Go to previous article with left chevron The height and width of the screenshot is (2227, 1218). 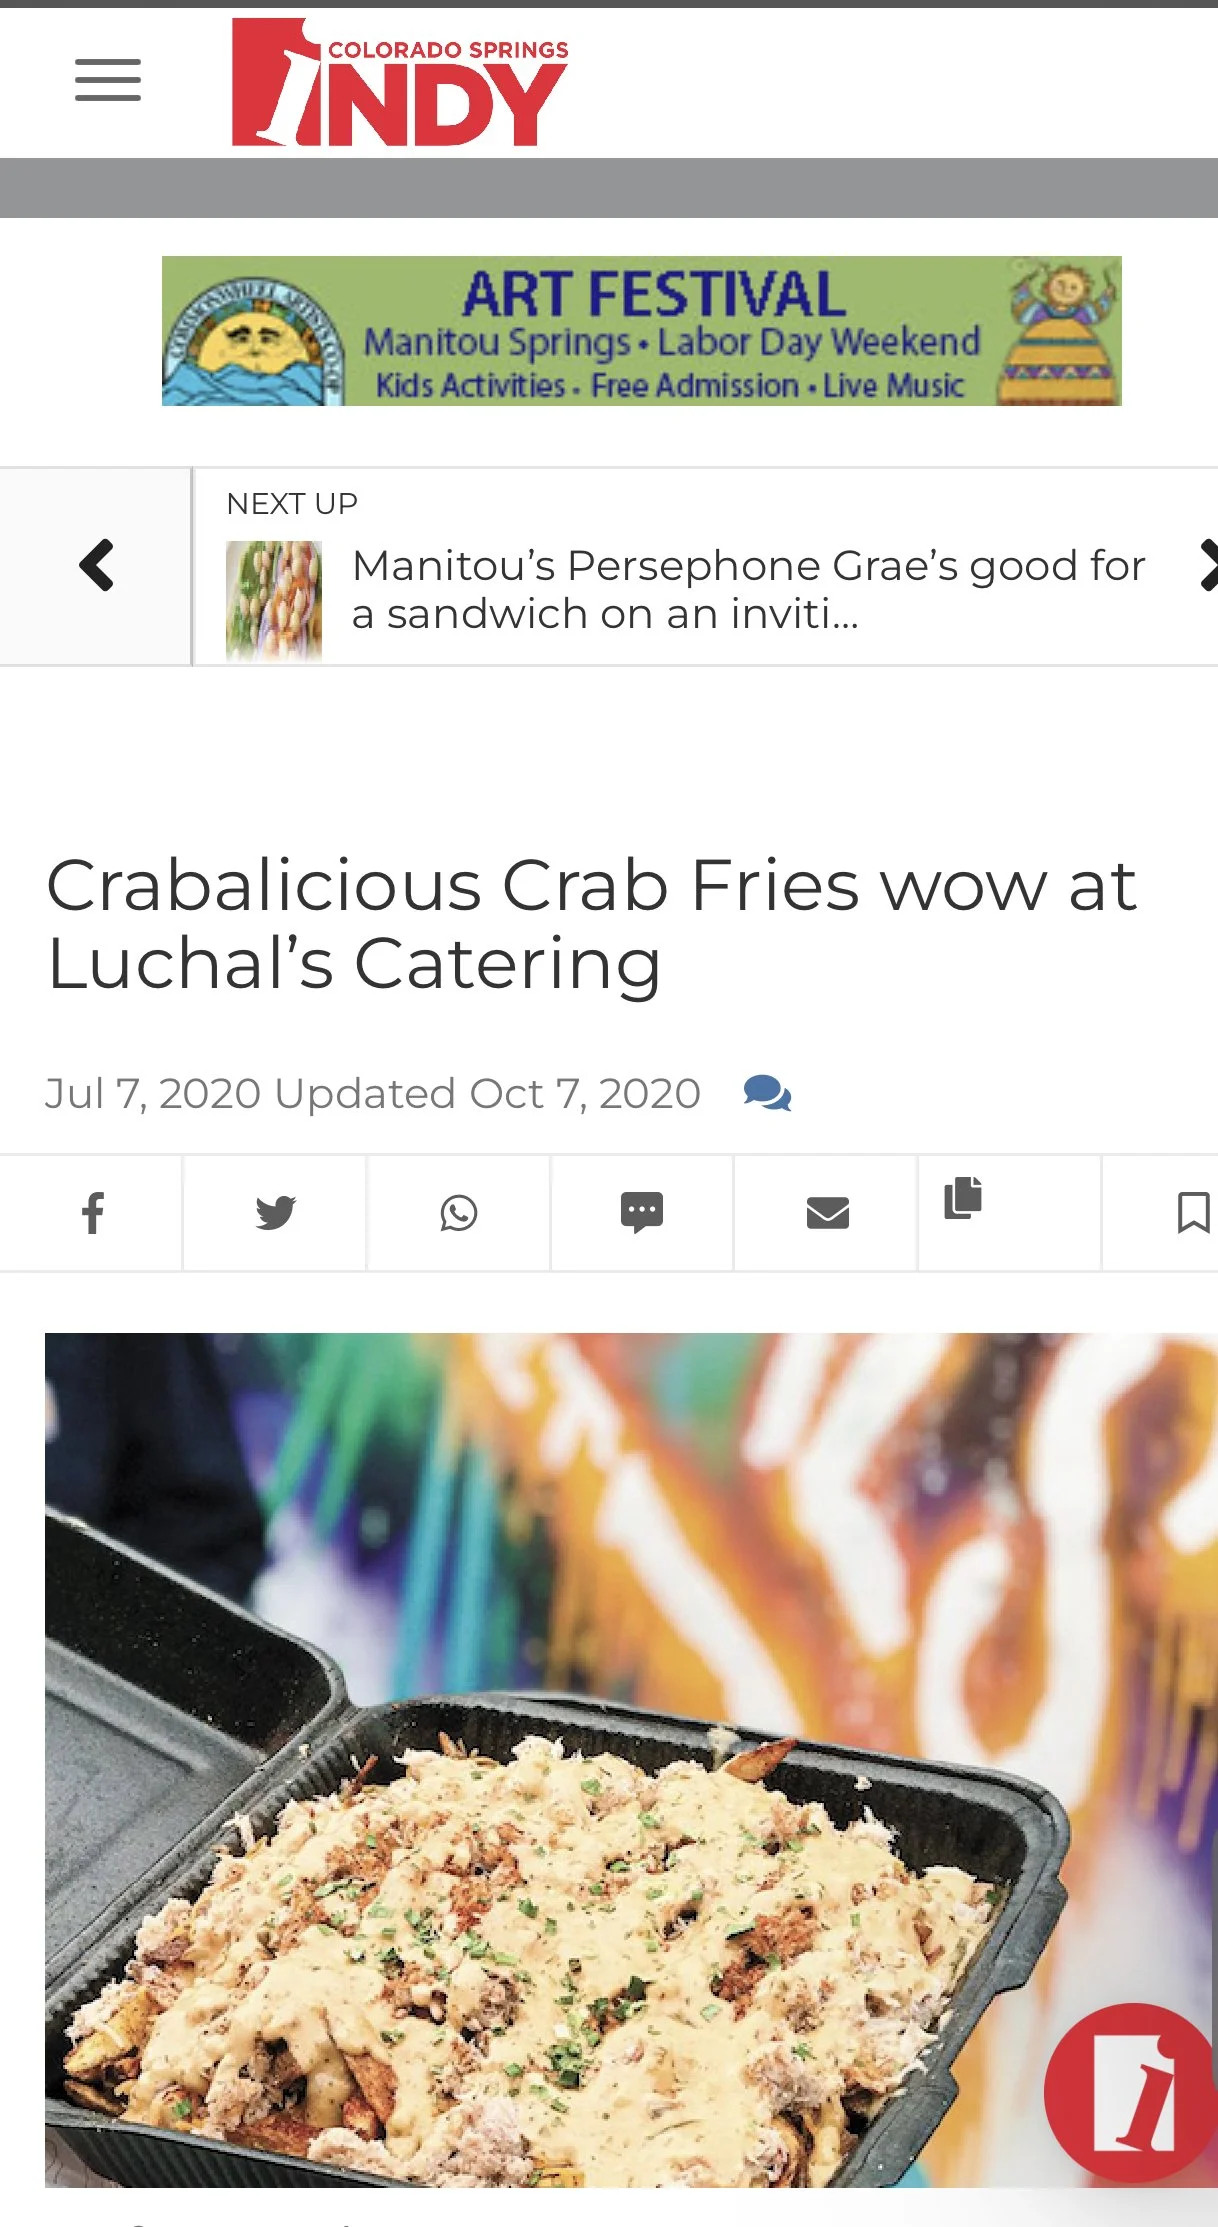96,566
